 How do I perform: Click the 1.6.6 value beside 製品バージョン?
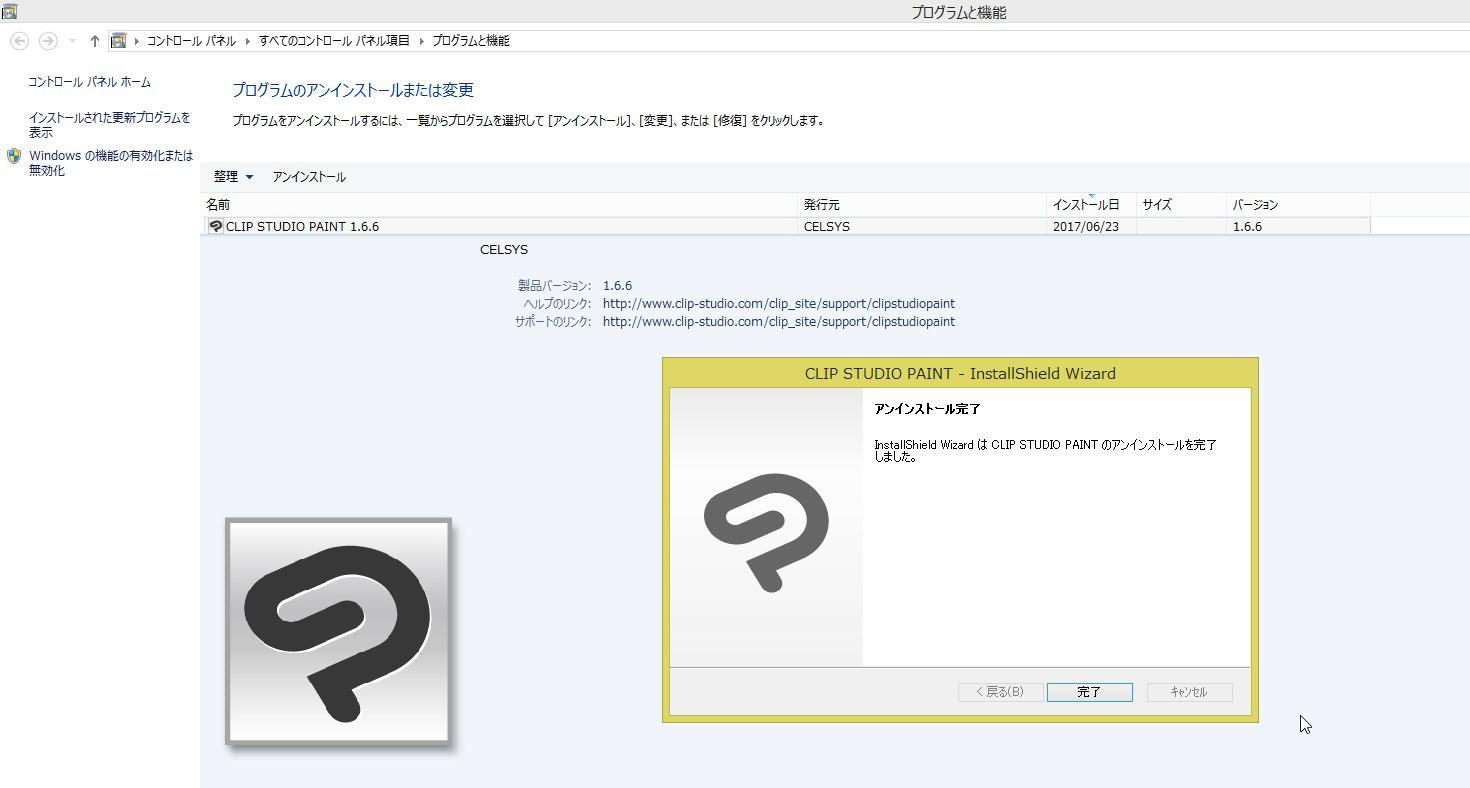(617, 286)
